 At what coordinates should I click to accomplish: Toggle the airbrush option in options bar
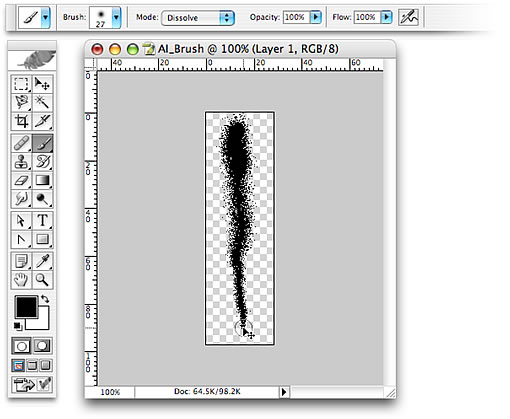pos(409,17)
